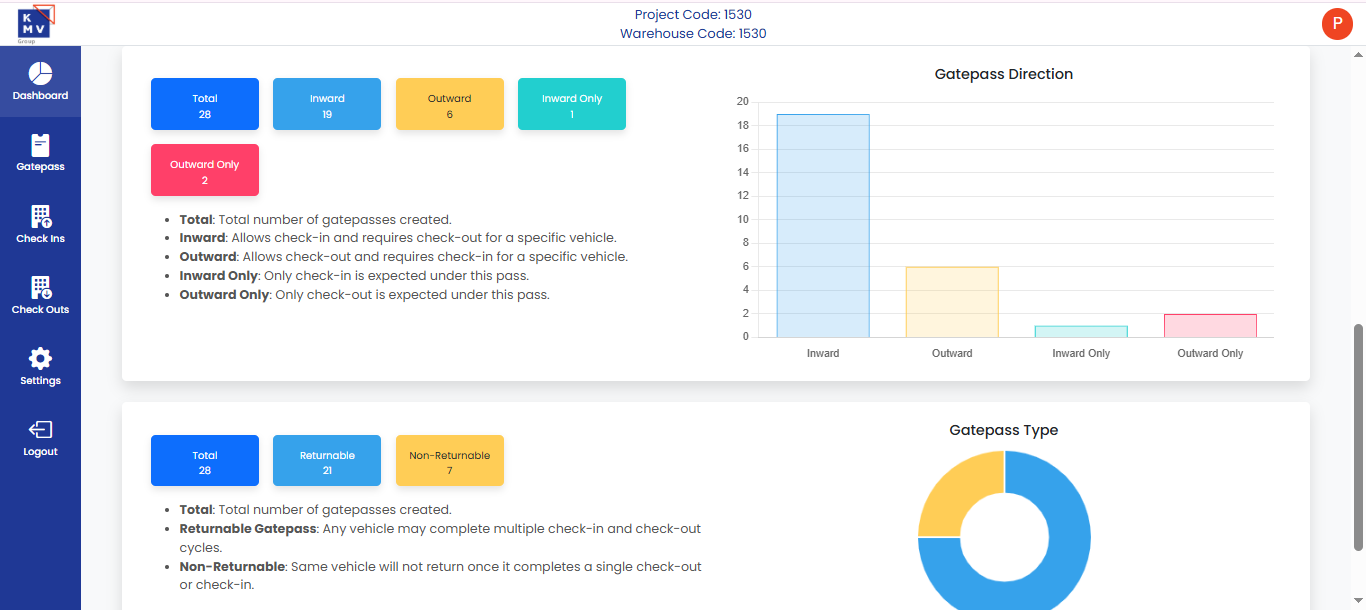
Task: Select the Total 28 direction card
Action: (205, 104)
